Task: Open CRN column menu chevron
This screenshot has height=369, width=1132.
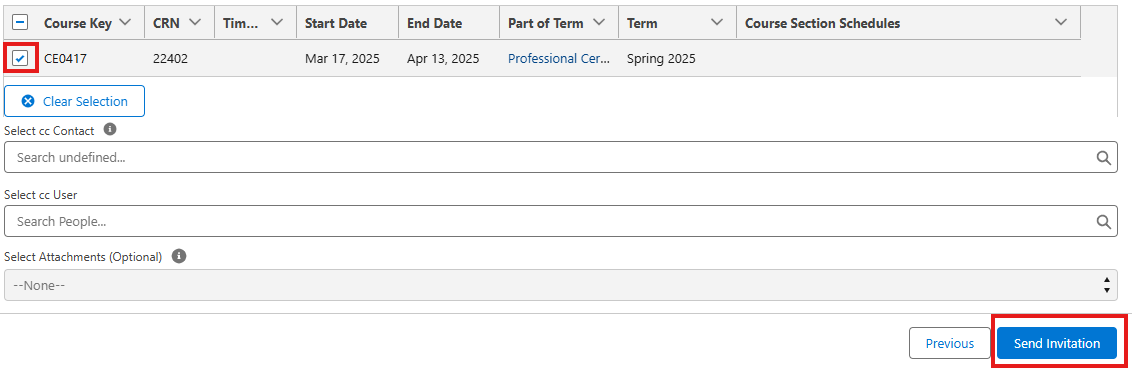Action: (x=194, y=22)
